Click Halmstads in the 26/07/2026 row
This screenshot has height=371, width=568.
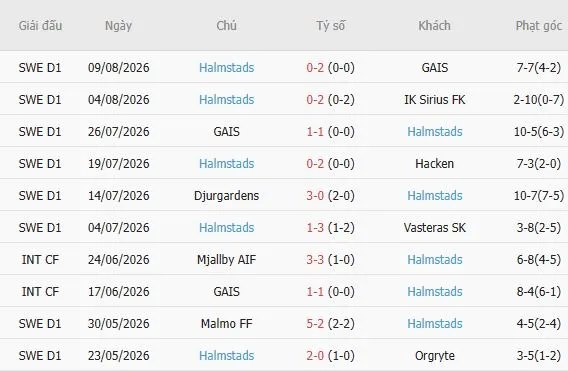[435, 132]
